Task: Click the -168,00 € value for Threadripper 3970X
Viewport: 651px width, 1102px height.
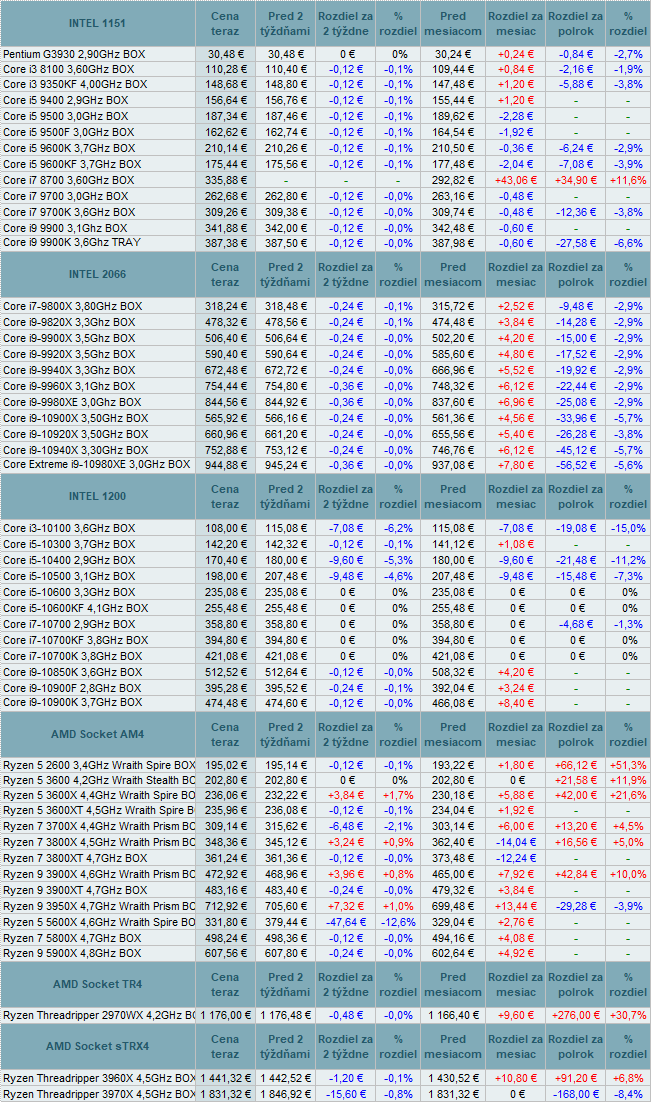Action: point(576,1094)
